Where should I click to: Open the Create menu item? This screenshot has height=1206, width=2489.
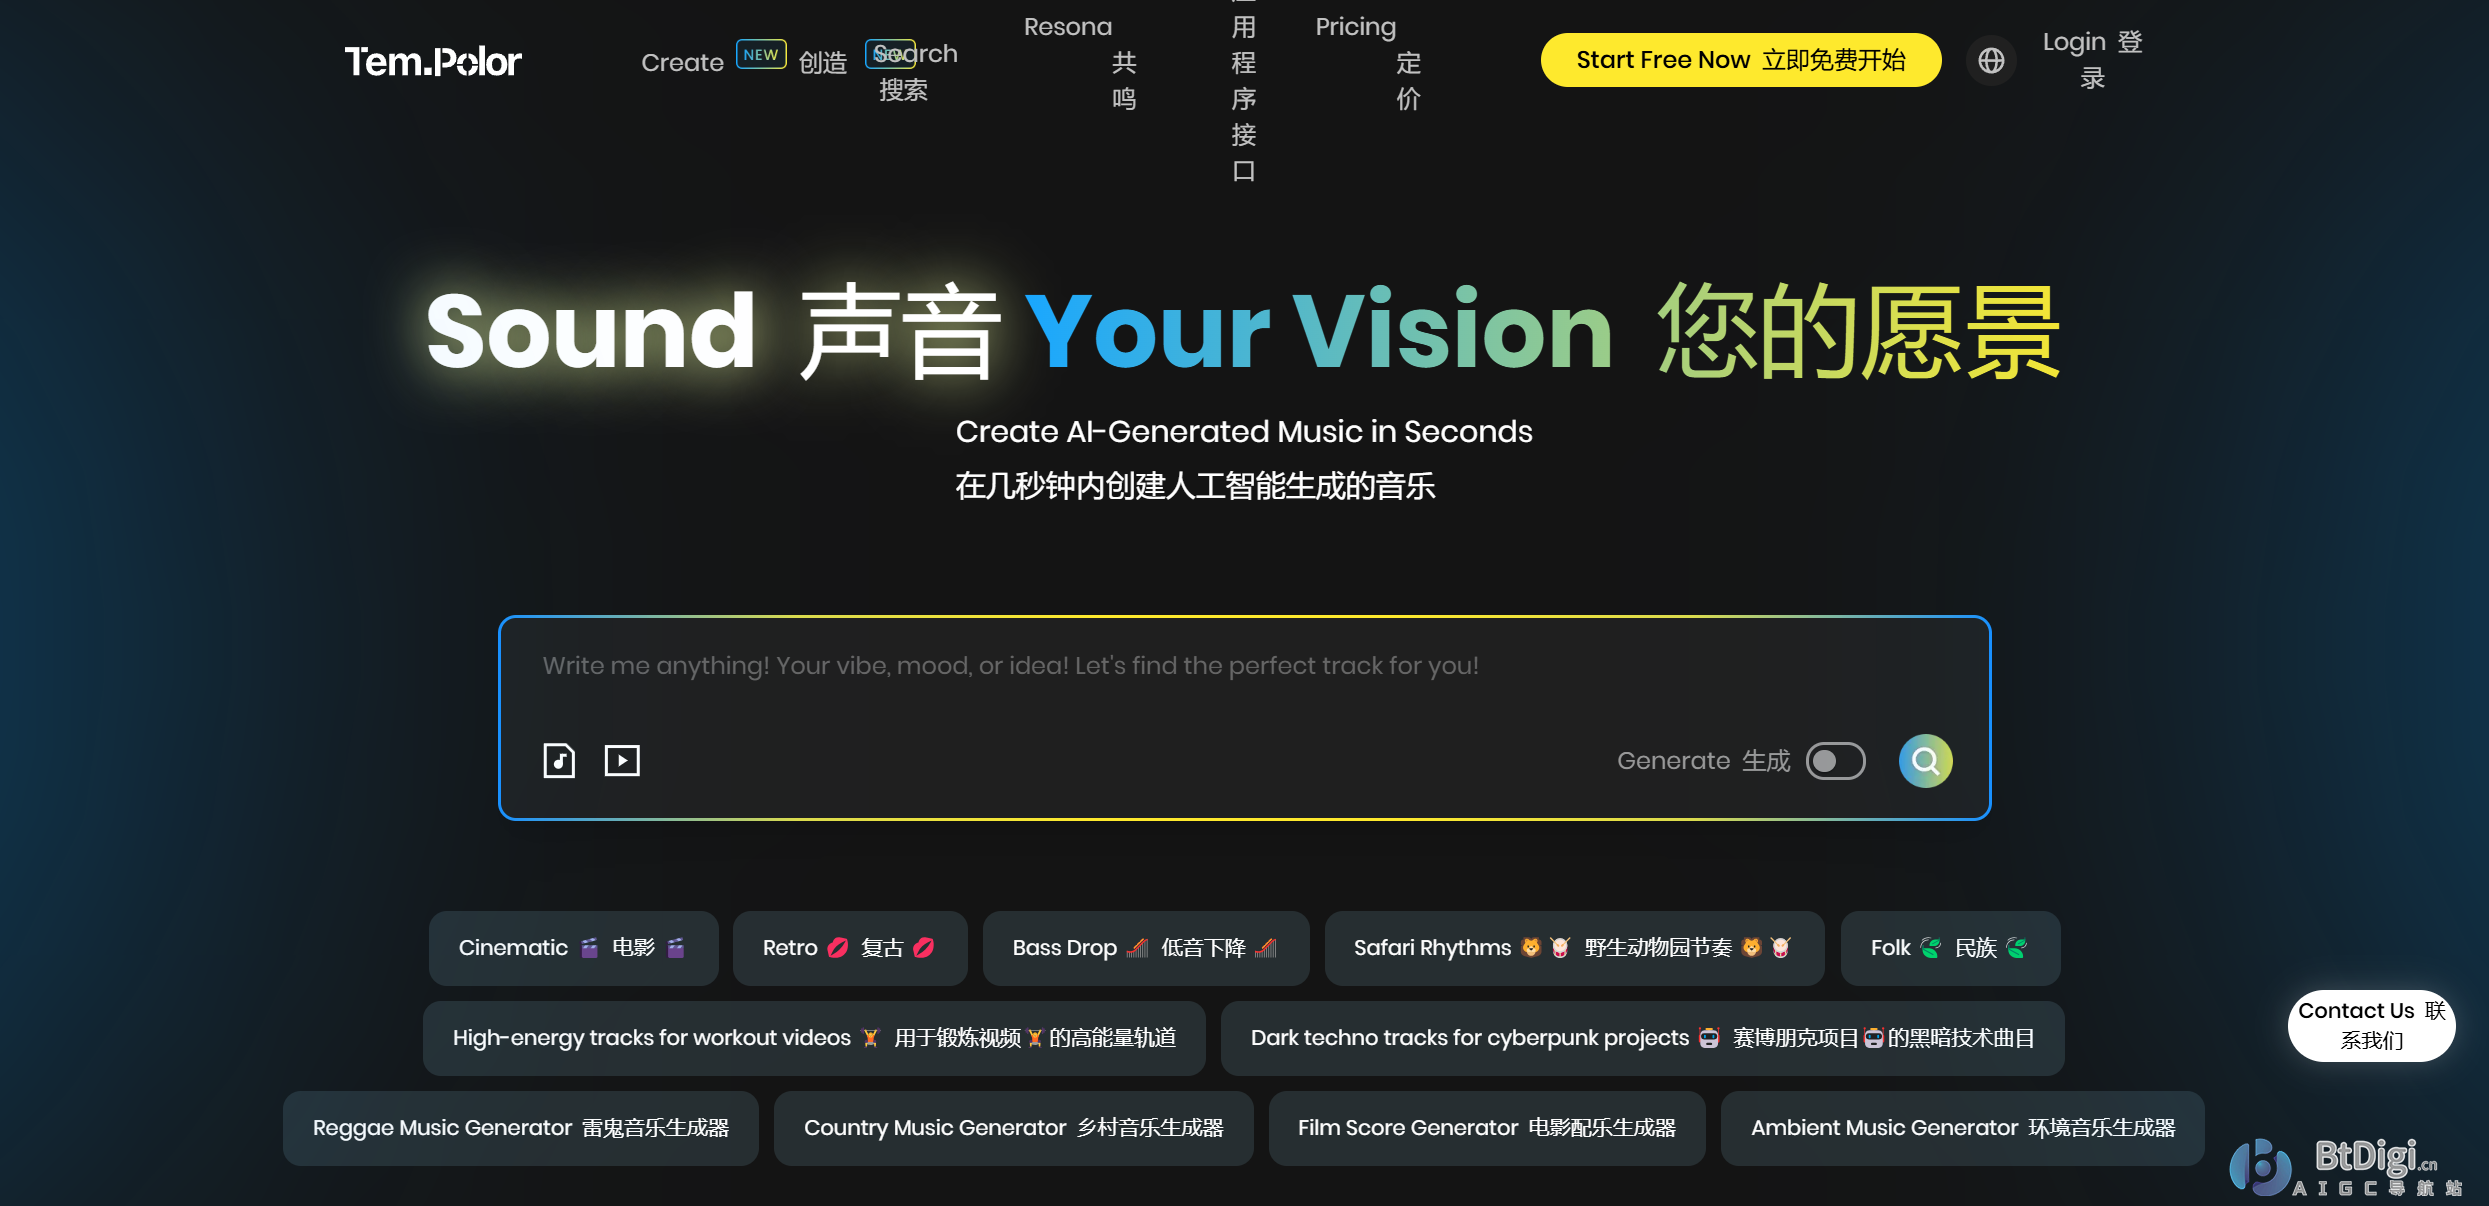tap(682, 62)
